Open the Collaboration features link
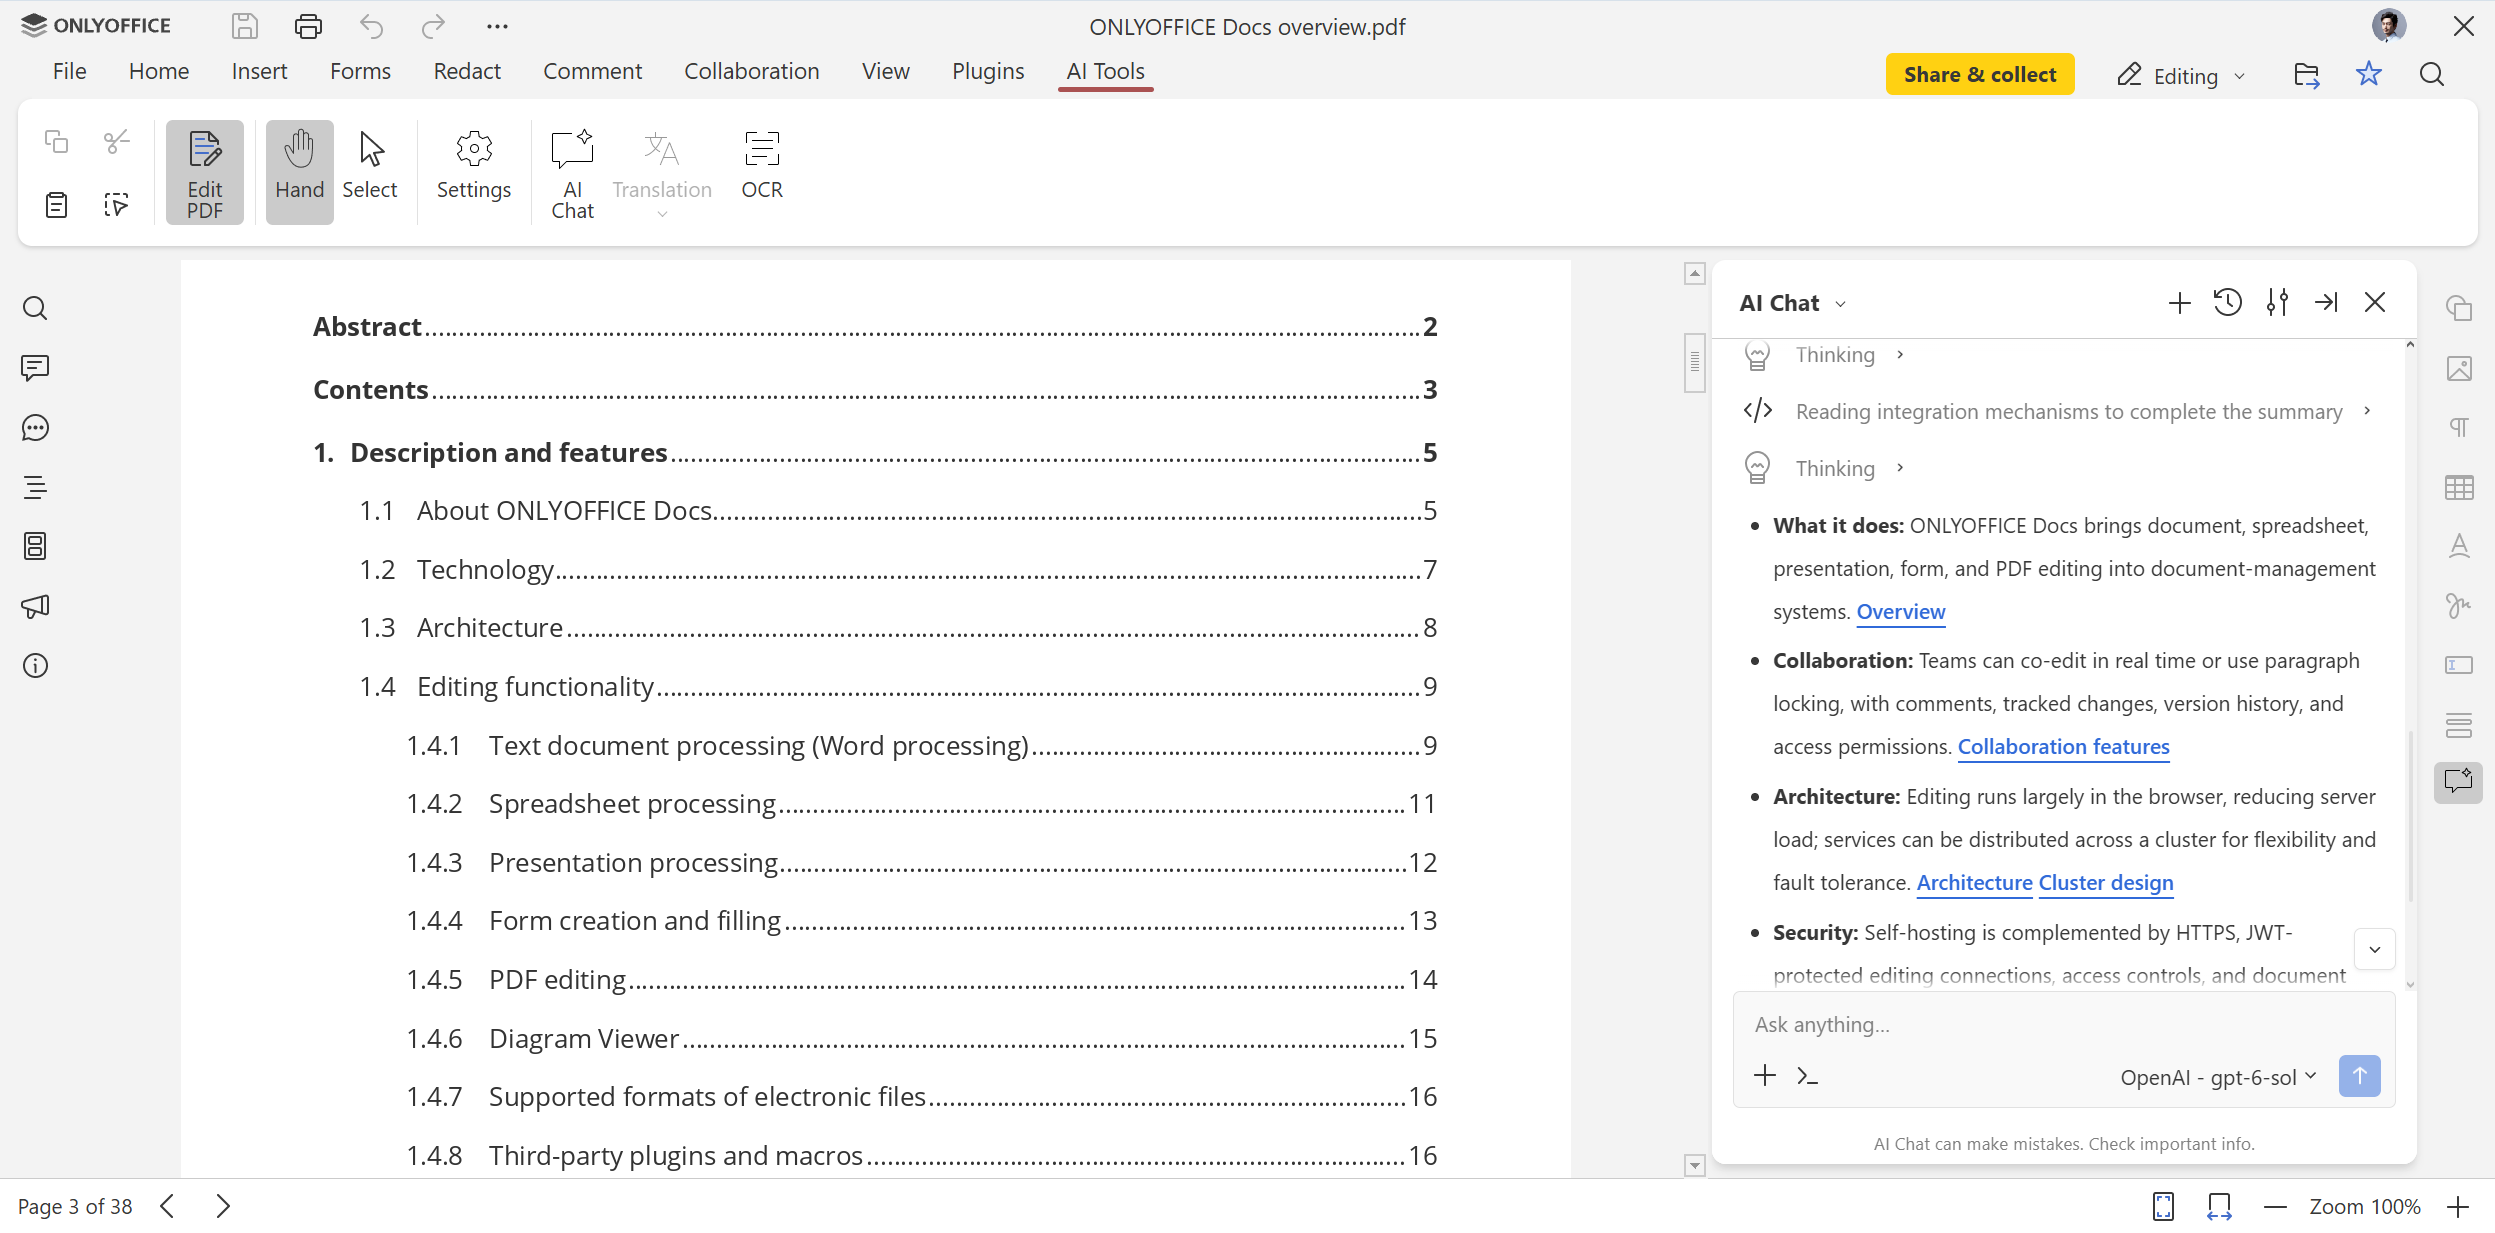 click(x=2063, y=747)
